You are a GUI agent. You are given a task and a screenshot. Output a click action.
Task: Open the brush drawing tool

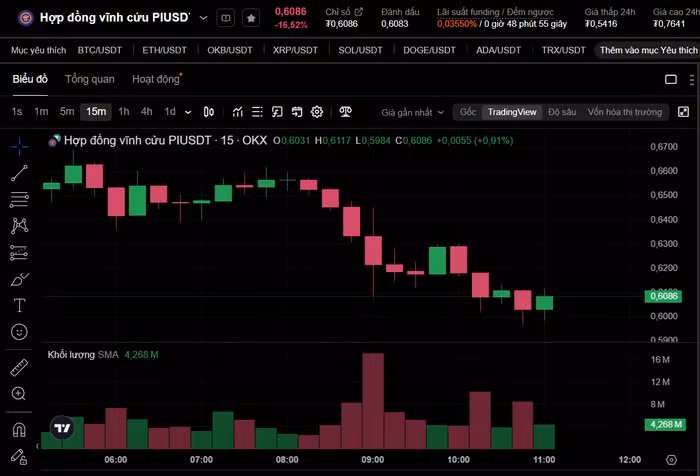pyautogui.click(x=19, y=279)
